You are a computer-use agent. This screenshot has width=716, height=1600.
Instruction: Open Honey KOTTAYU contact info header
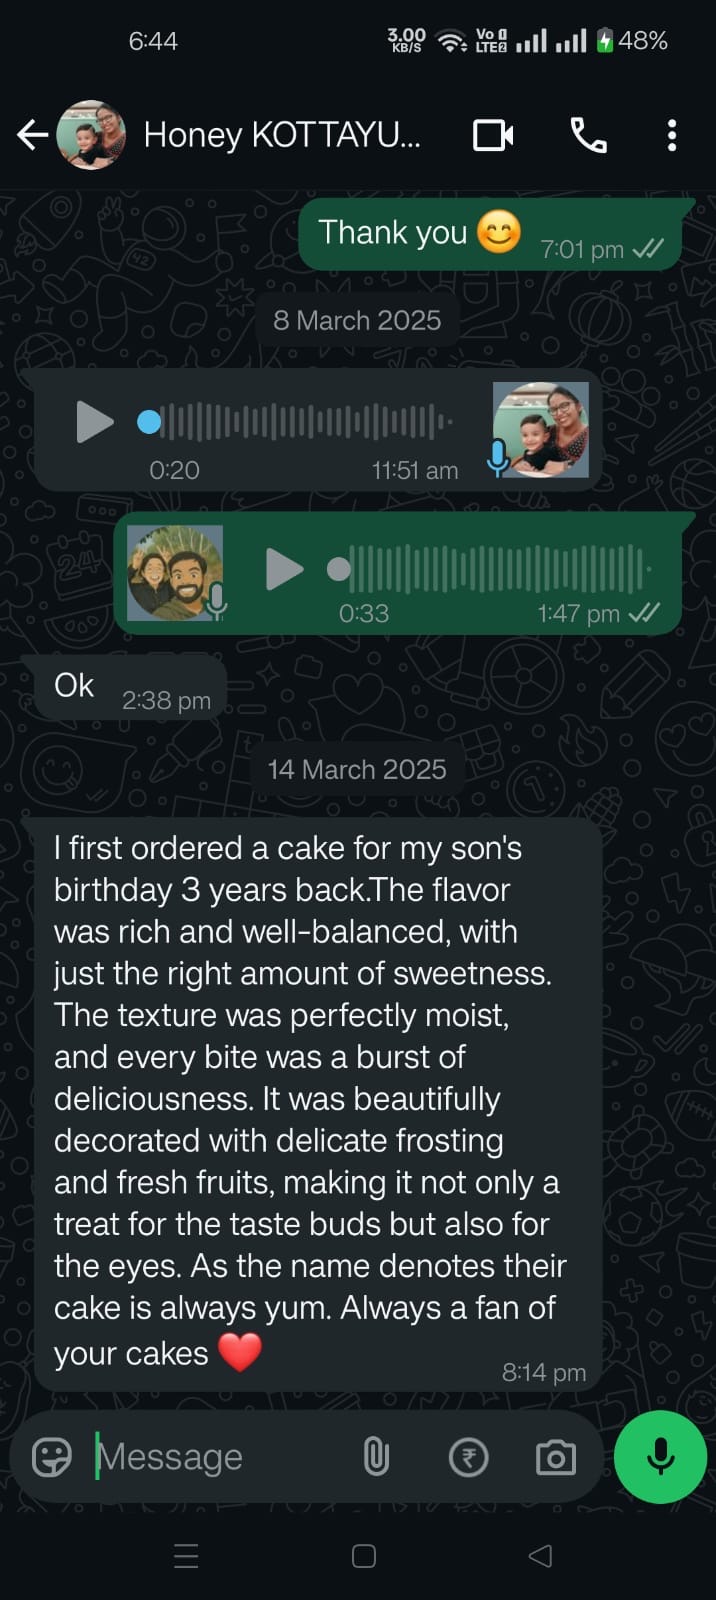[x=282, y=135]
